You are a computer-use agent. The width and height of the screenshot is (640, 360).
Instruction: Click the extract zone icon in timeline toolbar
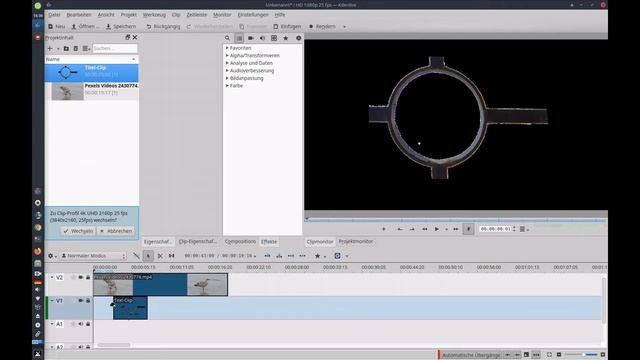click(x=291, y=256)
